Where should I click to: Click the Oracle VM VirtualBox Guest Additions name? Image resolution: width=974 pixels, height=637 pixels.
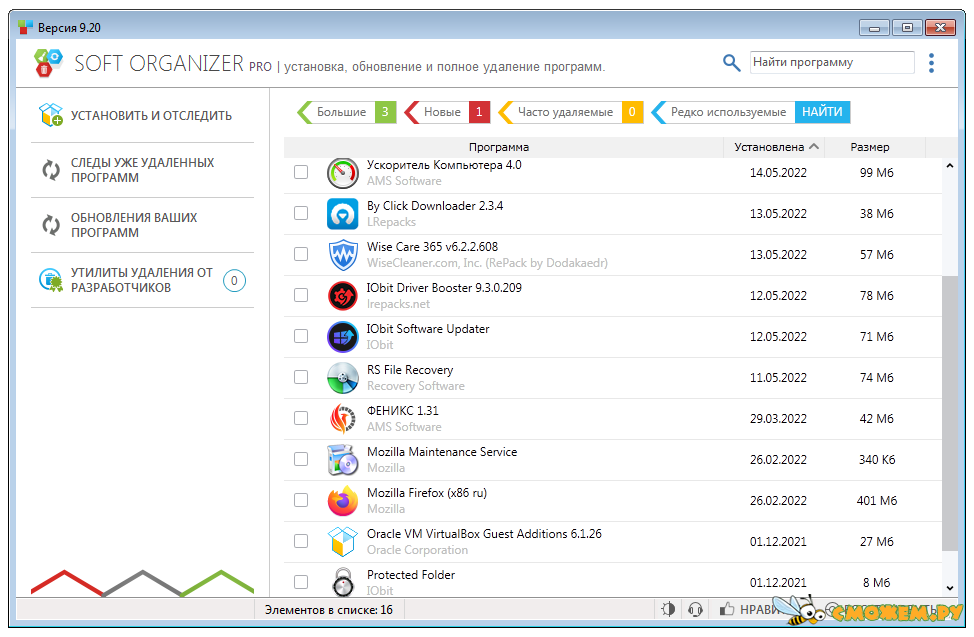(x=484, y=534)
